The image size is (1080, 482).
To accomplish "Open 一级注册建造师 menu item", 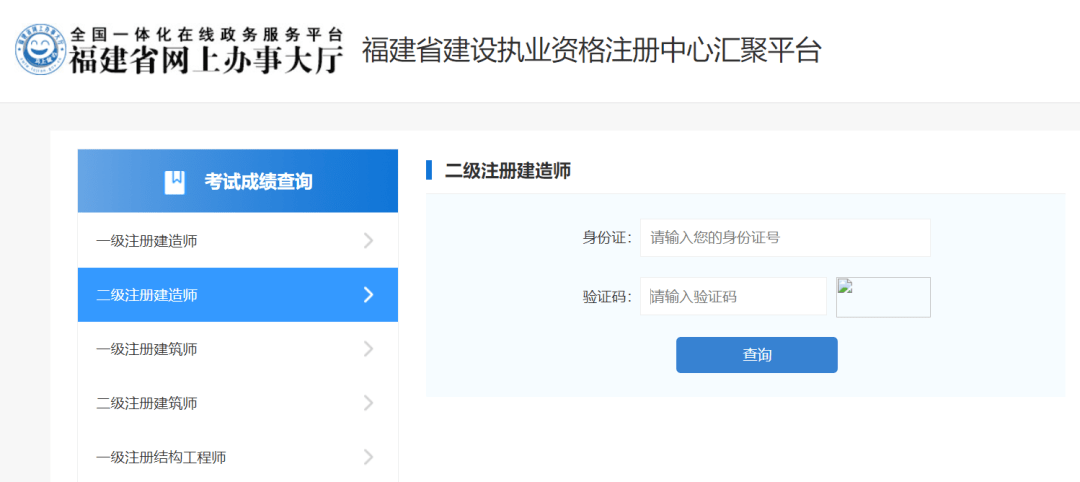I will coord(238,240).
